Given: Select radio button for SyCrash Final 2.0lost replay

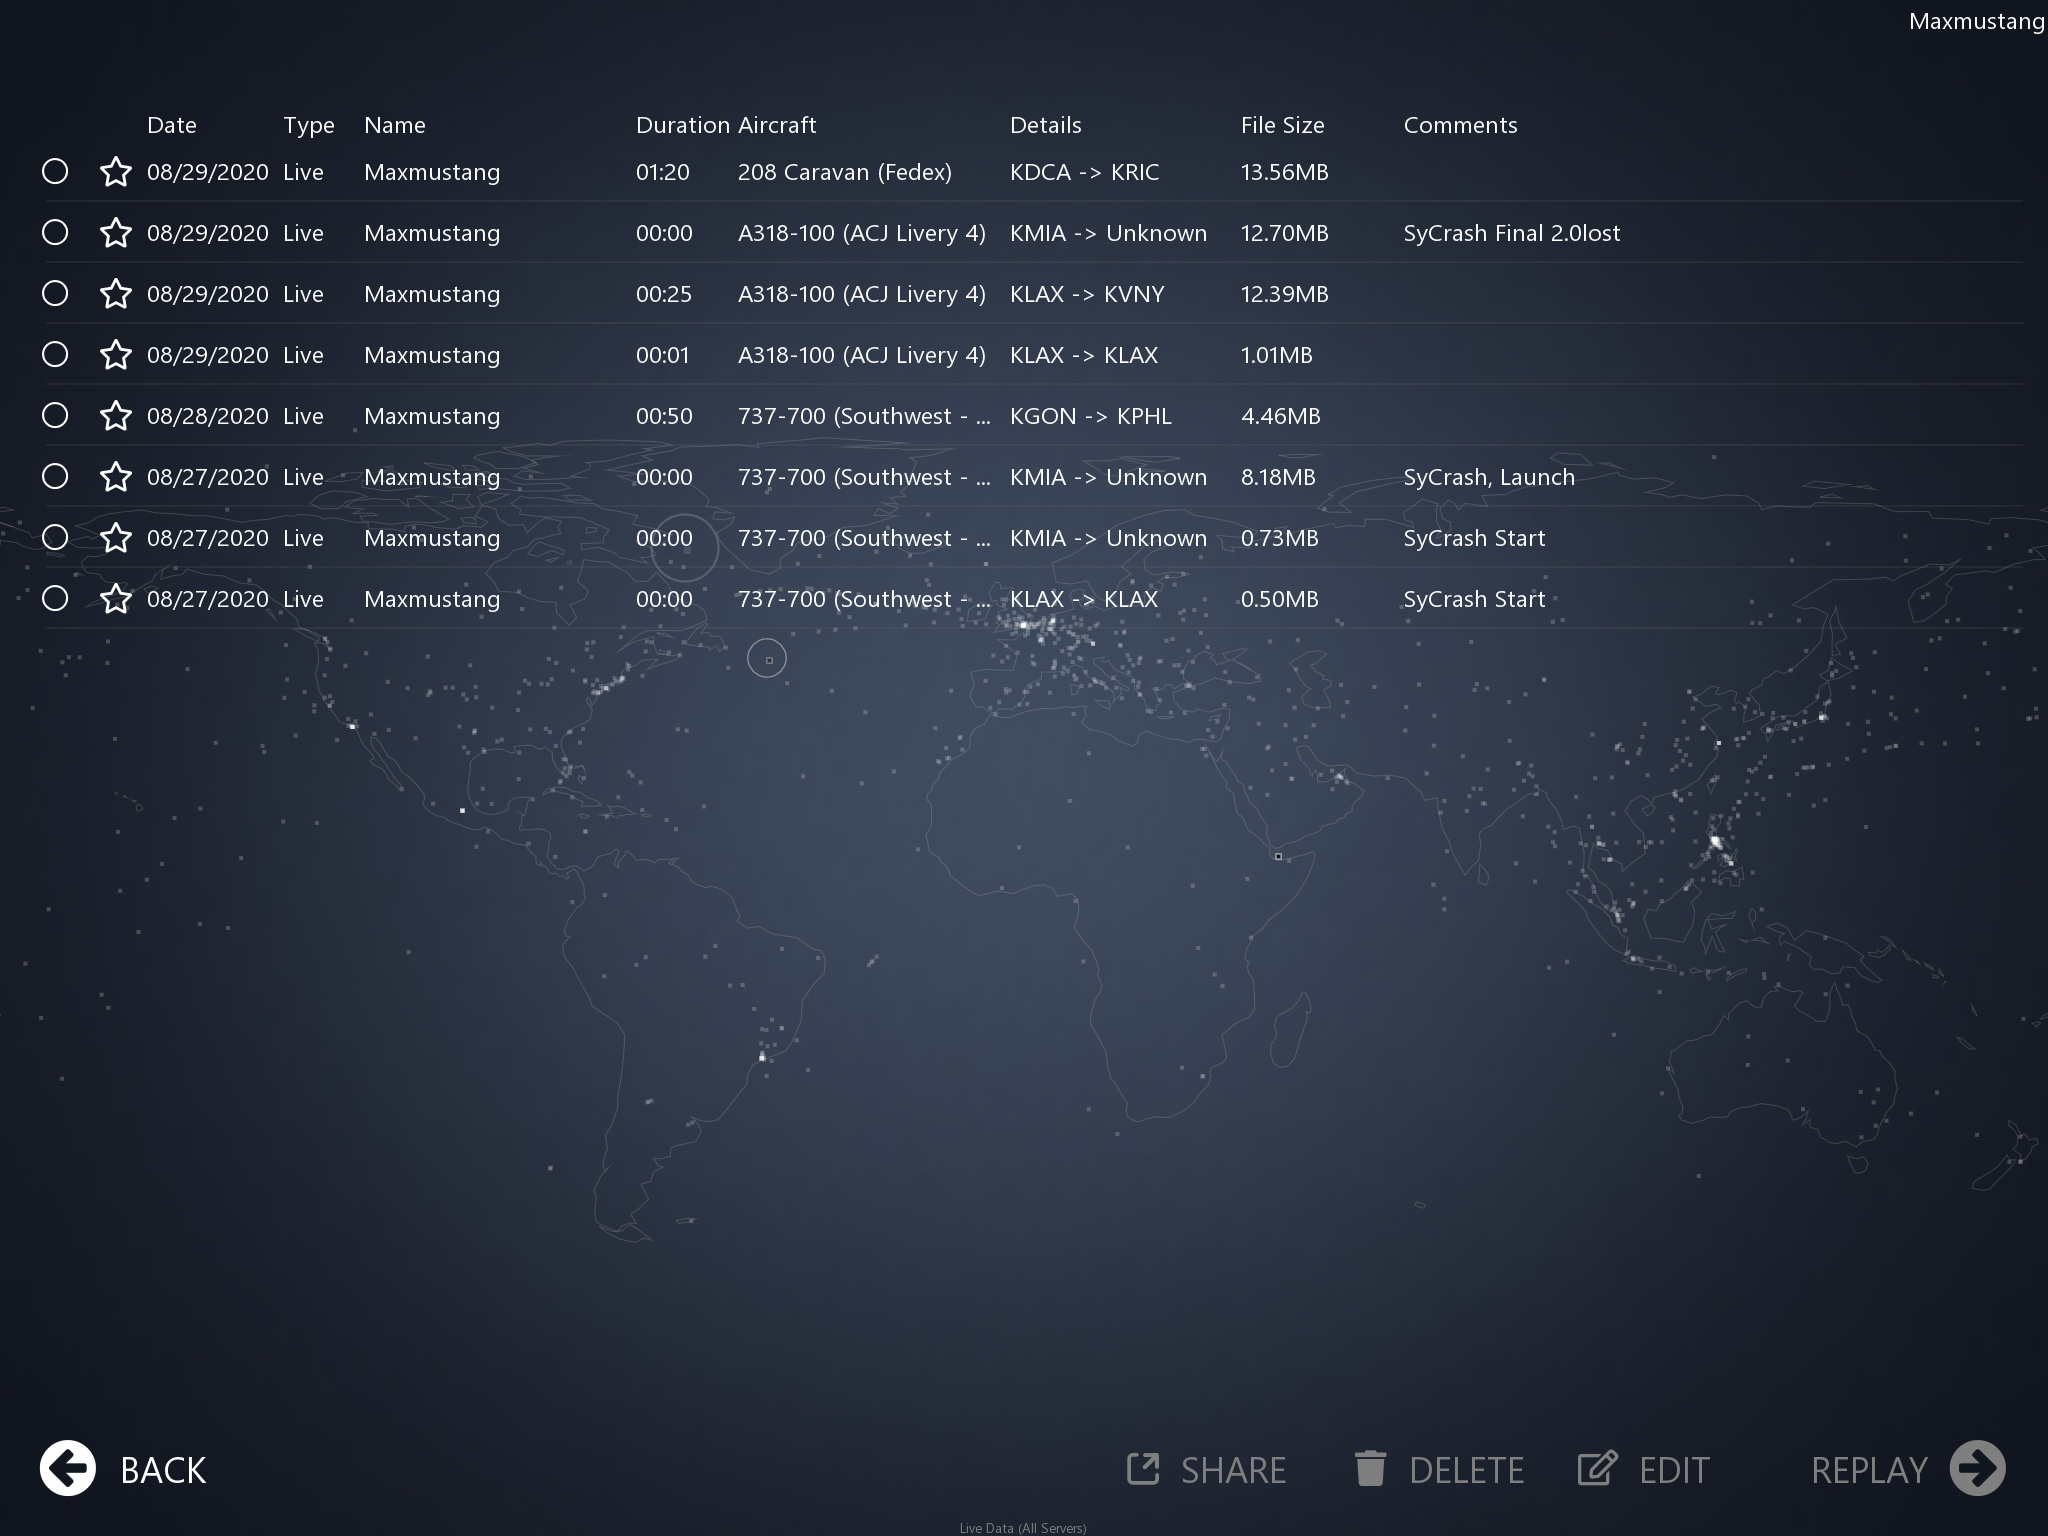Looking at the screenshot, I should [55, 233].
